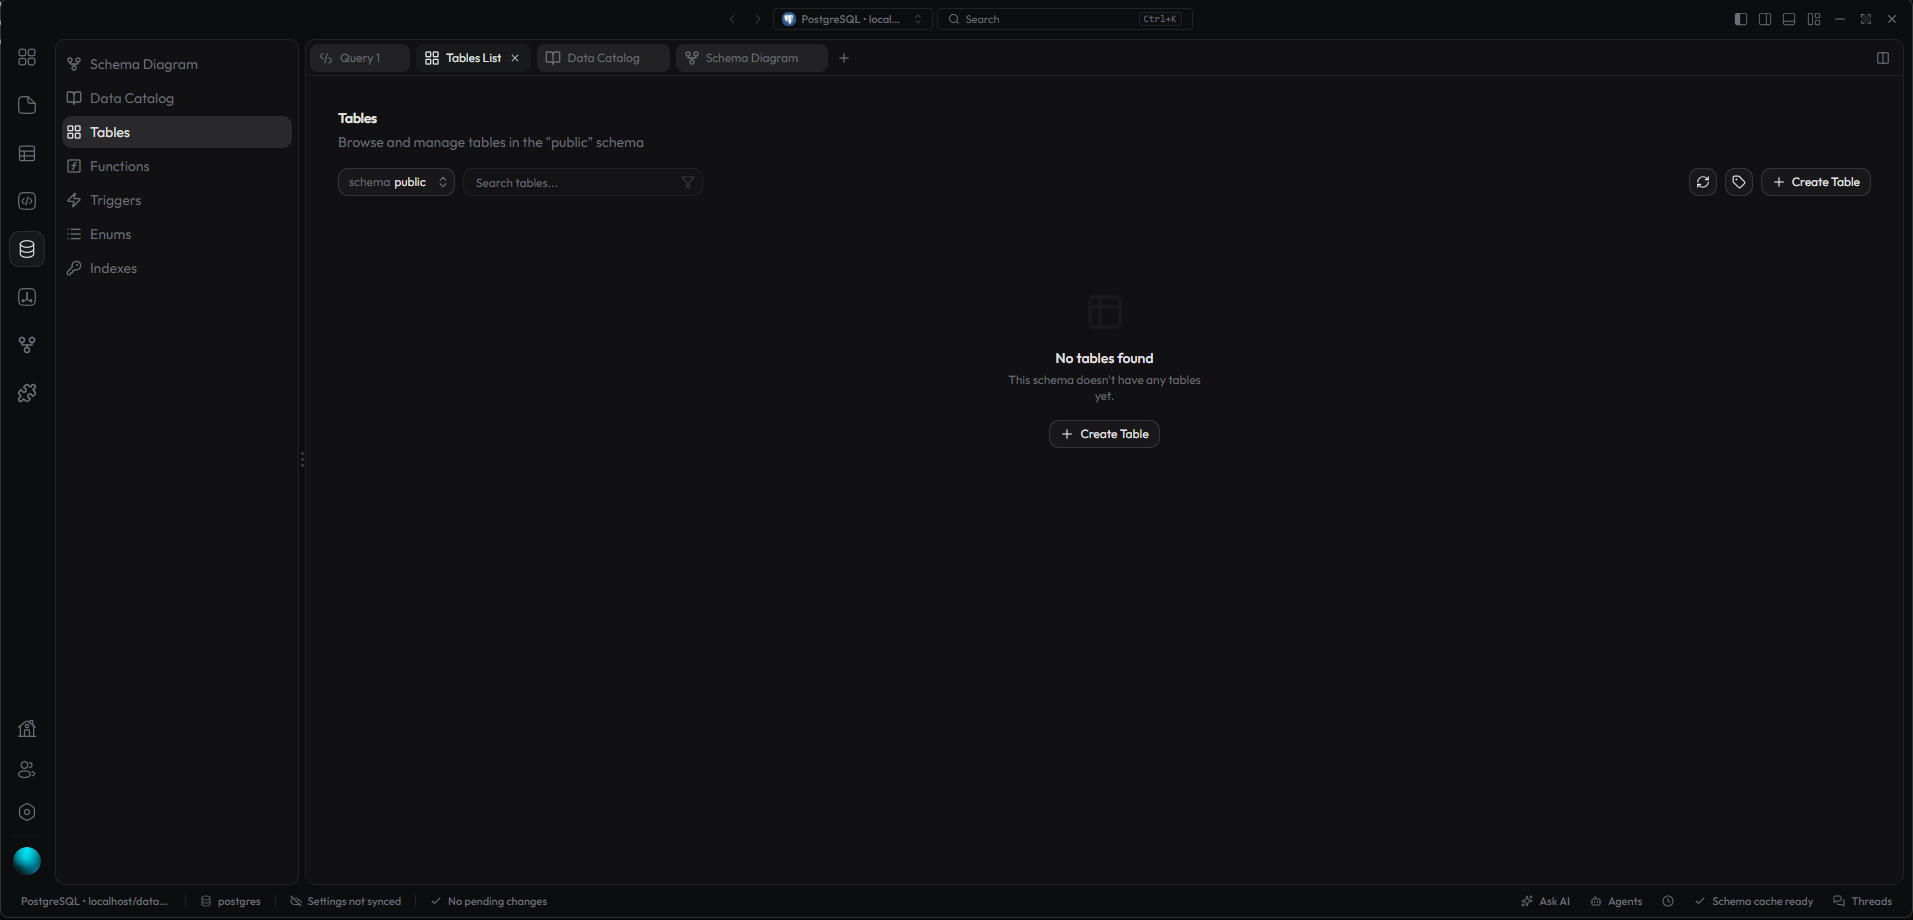1913x920 pixels.
Task: Add a new tab with the plus button
Action: click(844, 58)
